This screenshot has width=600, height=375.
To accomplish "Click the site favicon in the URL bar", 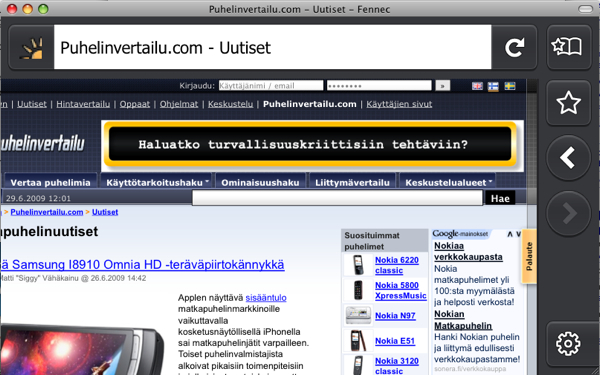I will click(x=32, y=48).
